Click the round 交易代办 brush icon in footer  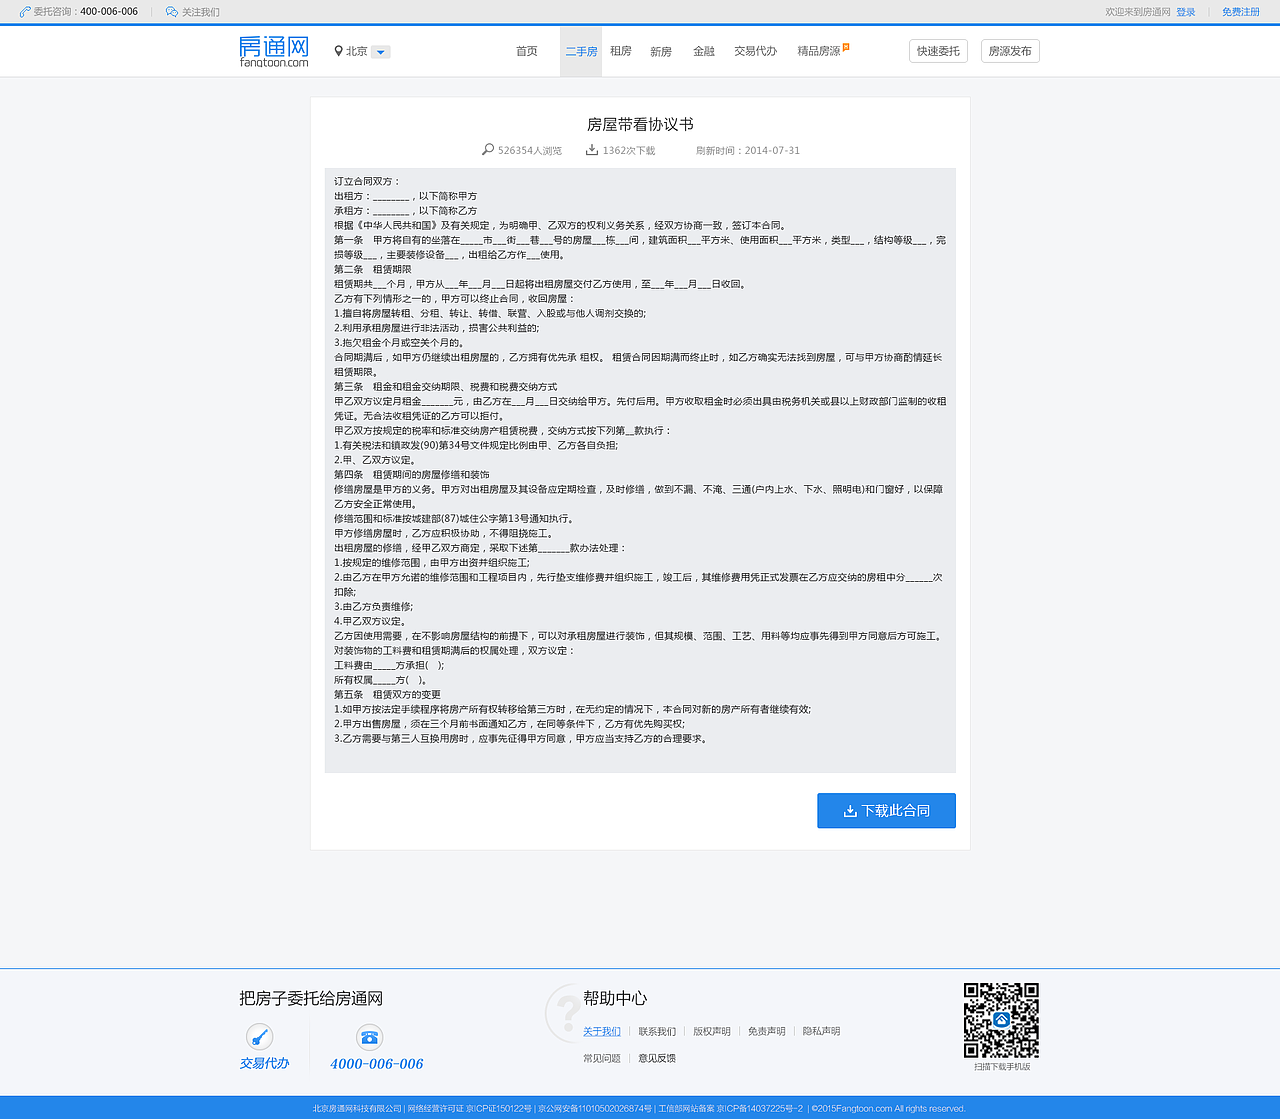tap(259, 1036)
